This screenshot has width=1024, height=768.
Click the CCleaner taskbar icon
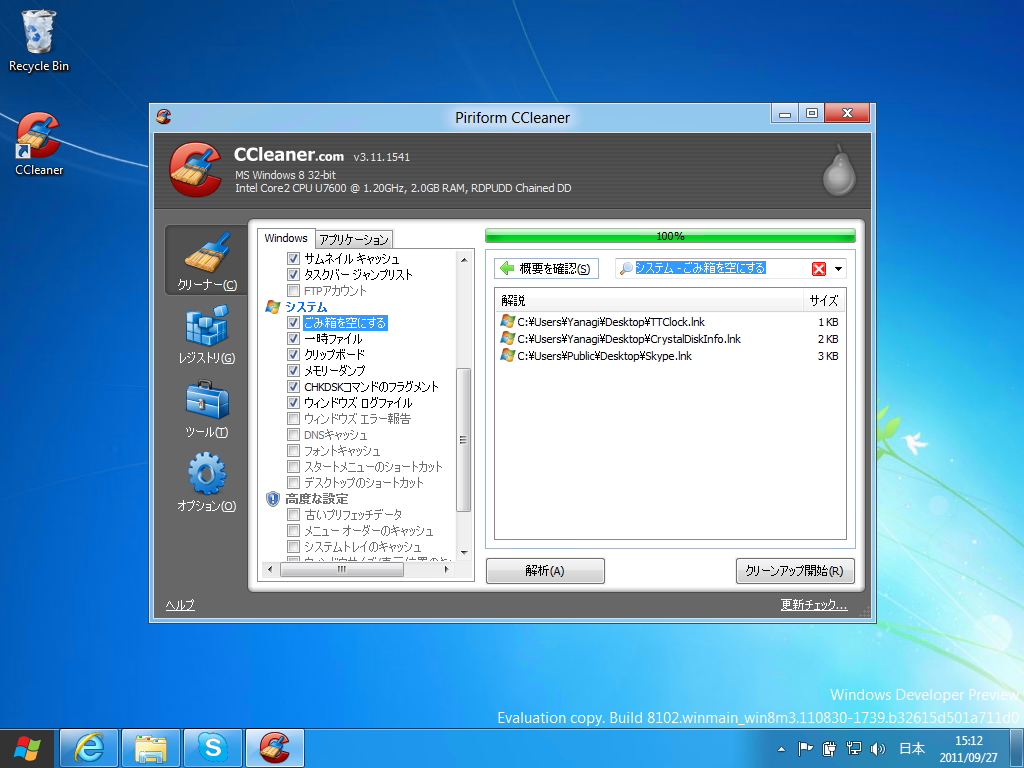[274, 747]
